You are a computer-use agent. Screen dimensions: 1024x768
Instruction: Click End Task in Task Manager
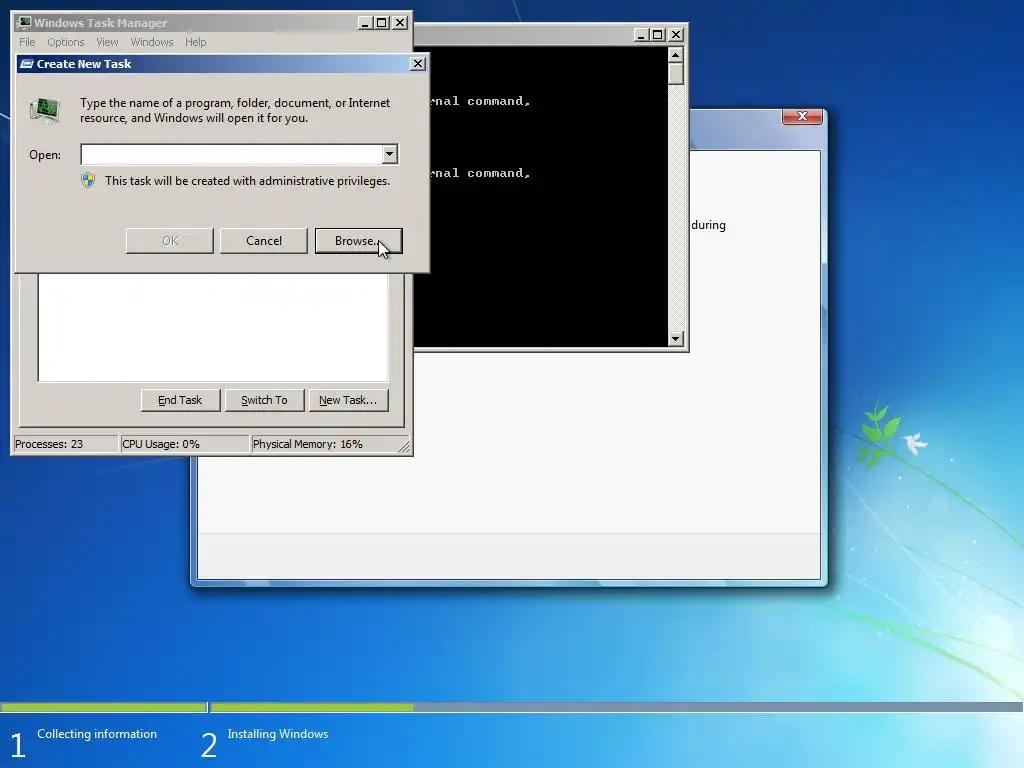pos(180,400)
